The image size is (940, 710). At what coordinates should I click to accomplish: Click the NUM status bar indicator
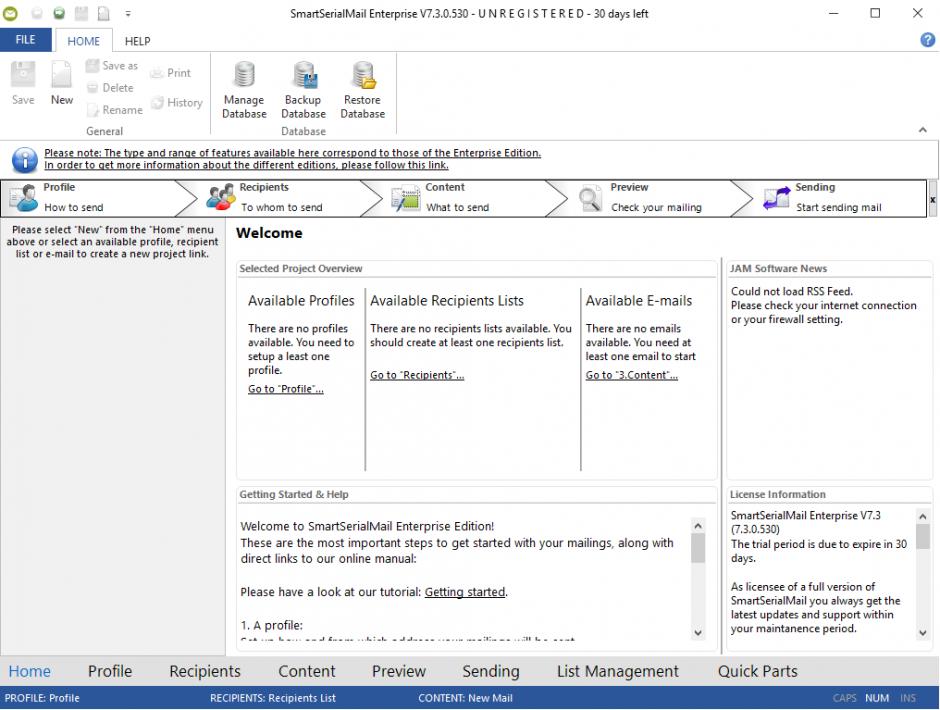point(877,699)
